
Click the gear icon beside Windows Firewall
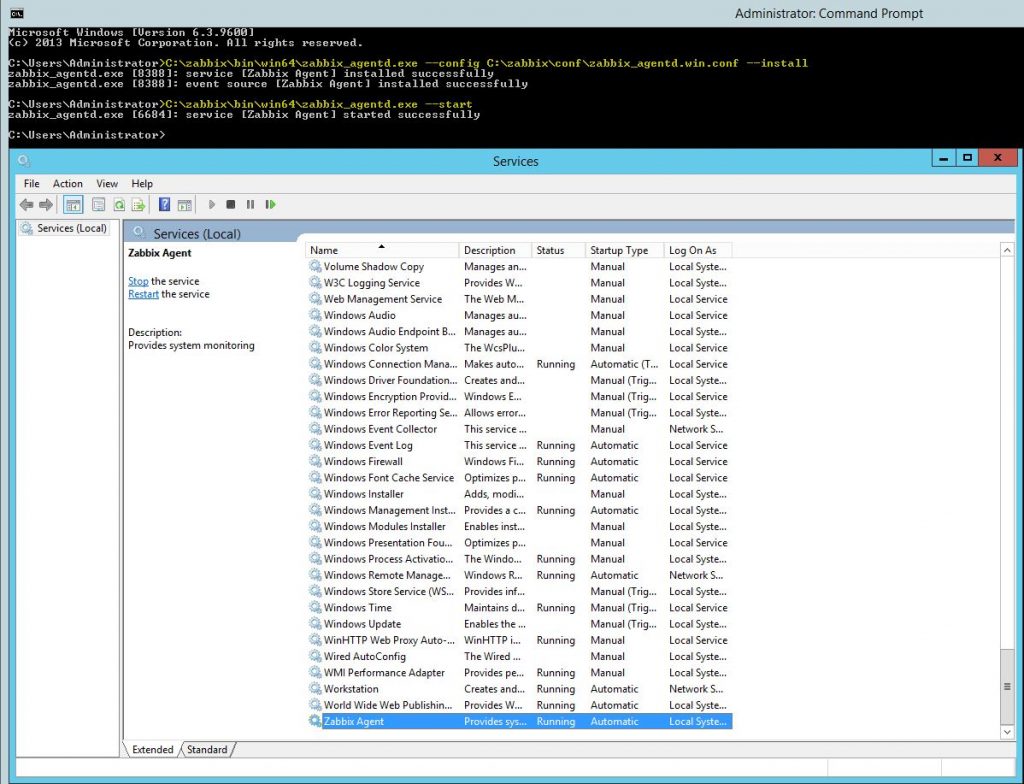(x=315, y=461)
